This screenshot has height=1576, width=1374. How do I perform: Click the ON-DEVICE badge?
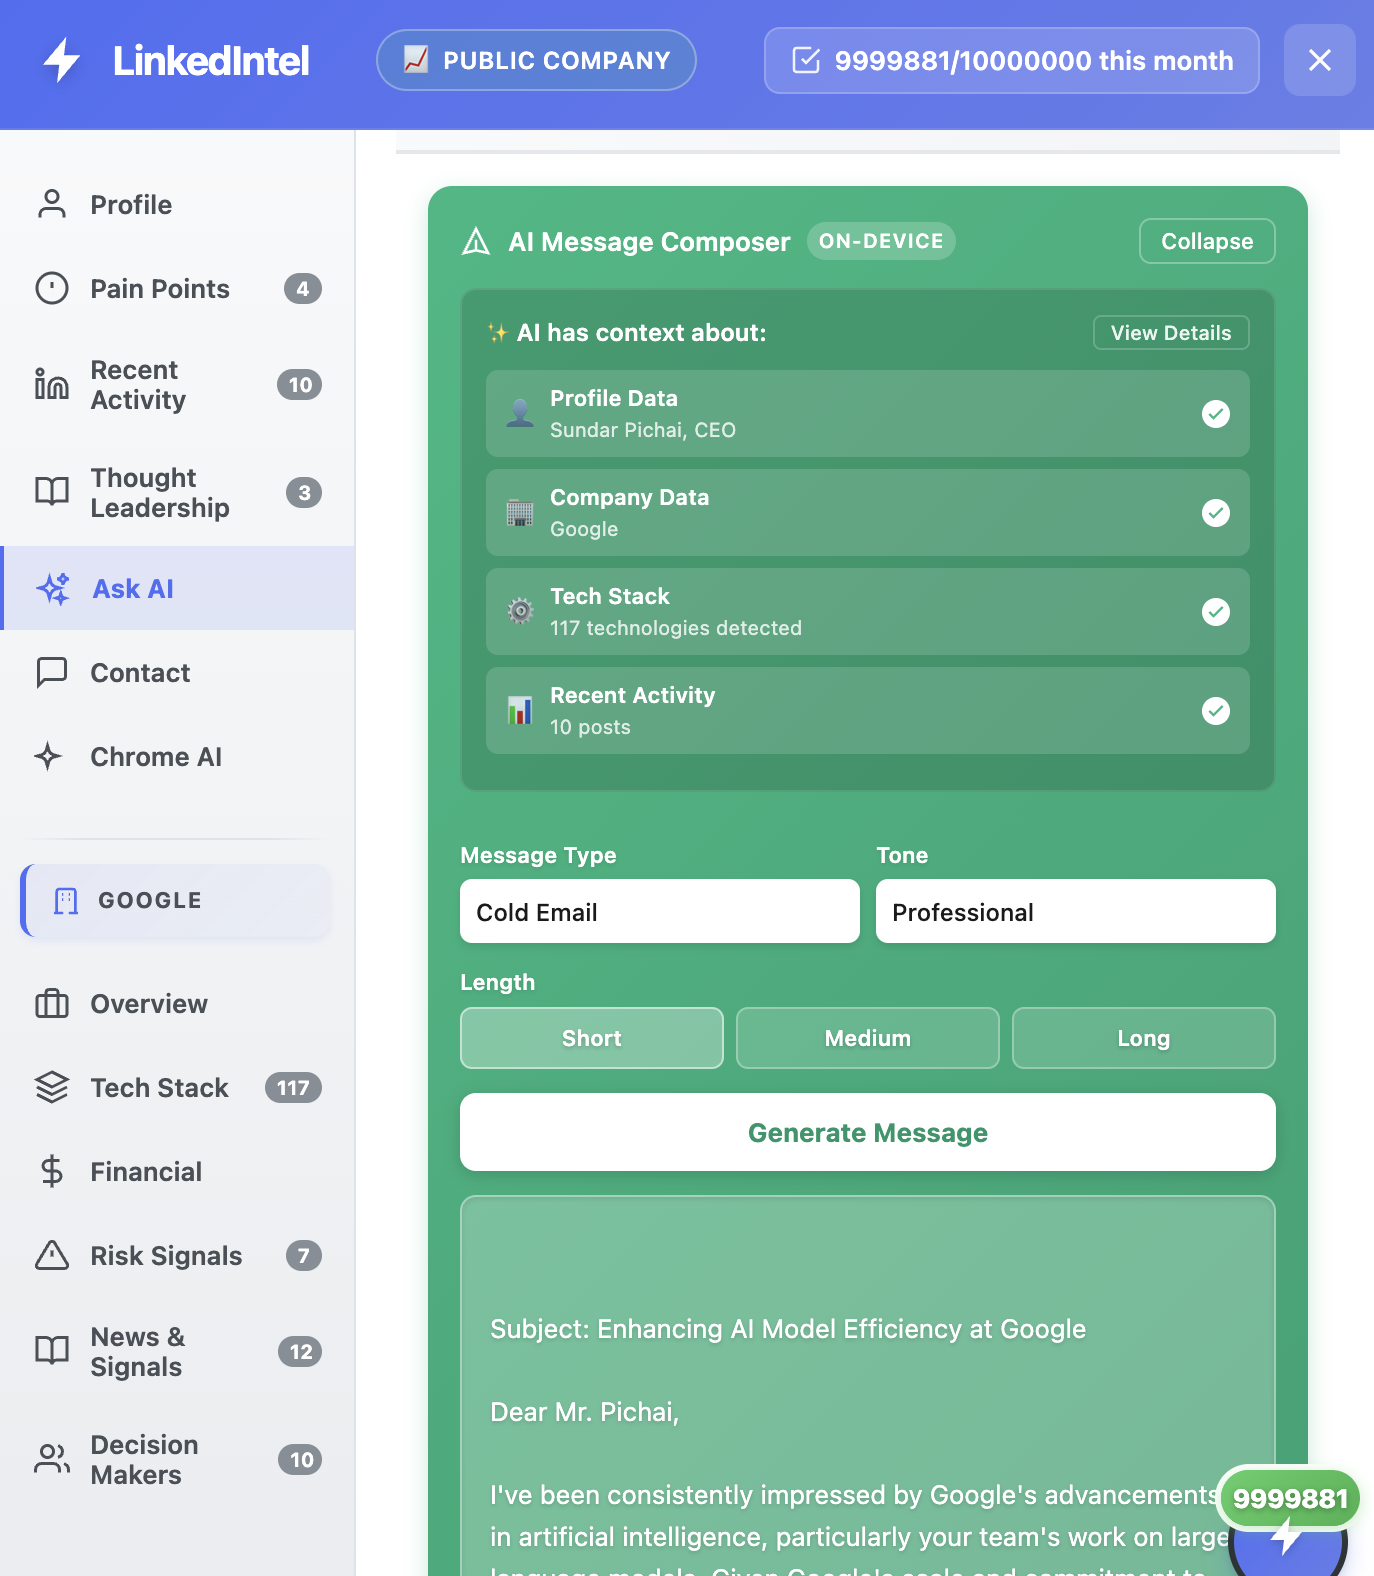coord(881,241)
